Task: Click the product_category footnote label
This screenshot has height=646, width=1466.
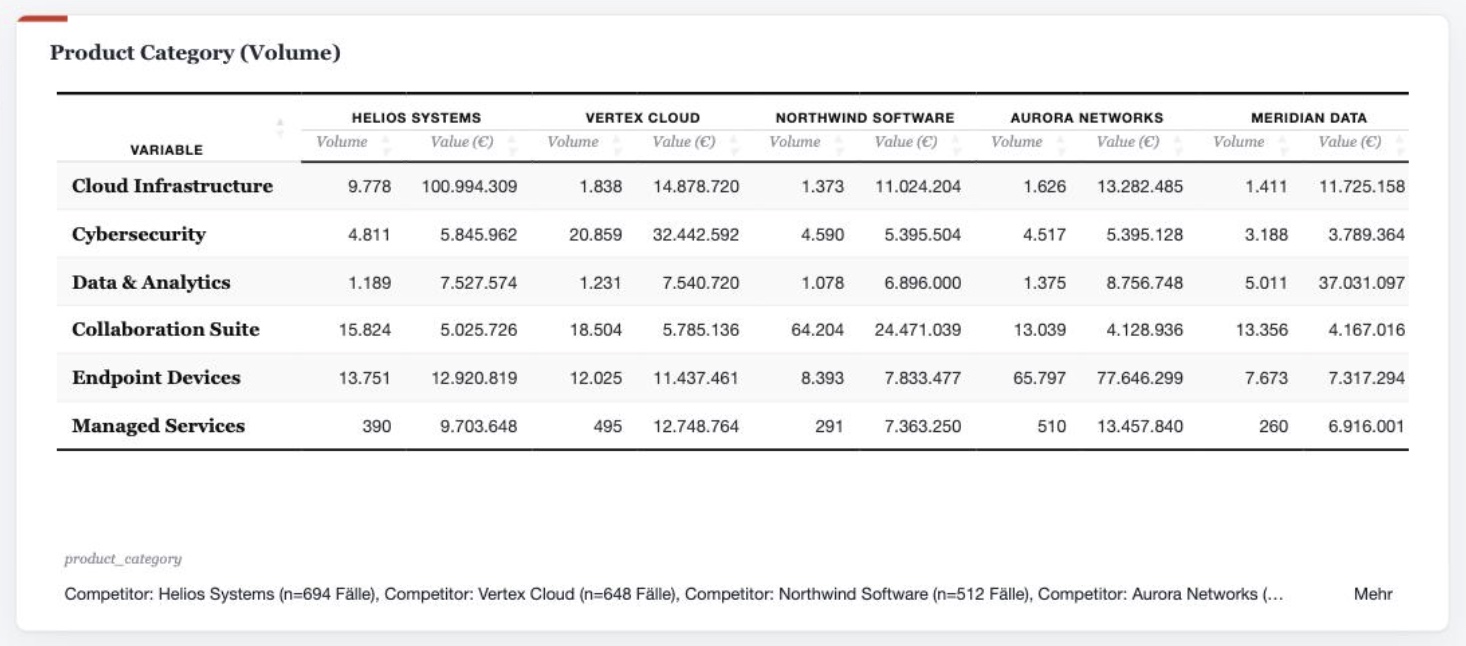Action: click(x=123, y=559)
